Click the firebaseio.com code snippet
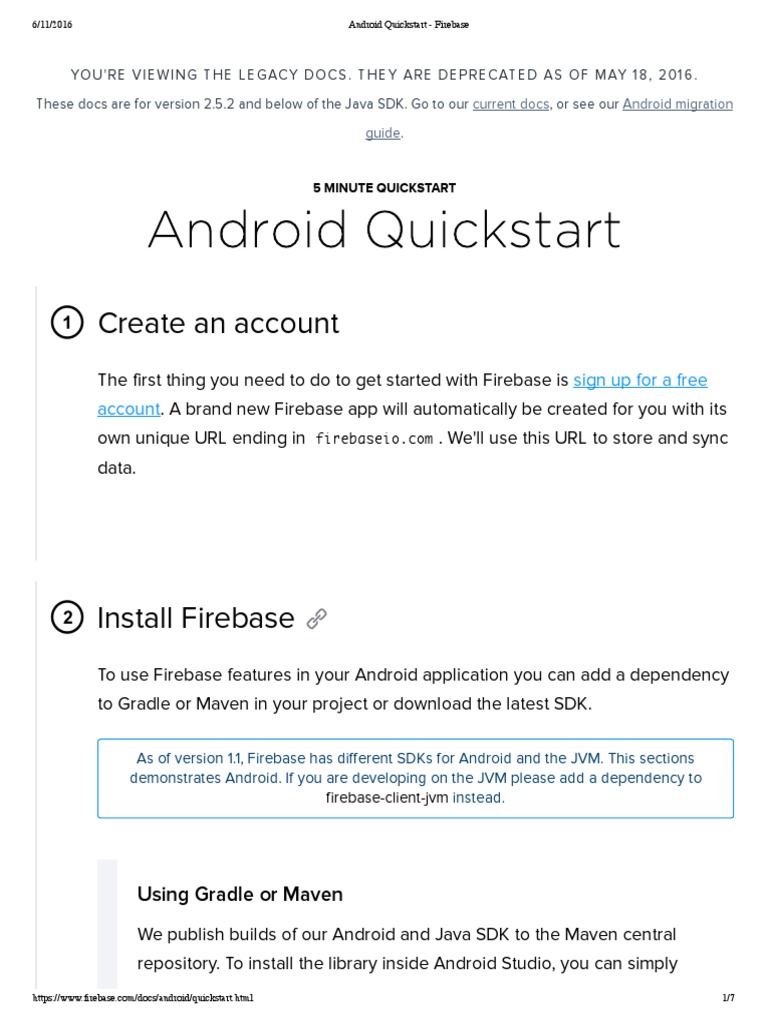This screenshot has height=1024, width=768. click(375, 439)
